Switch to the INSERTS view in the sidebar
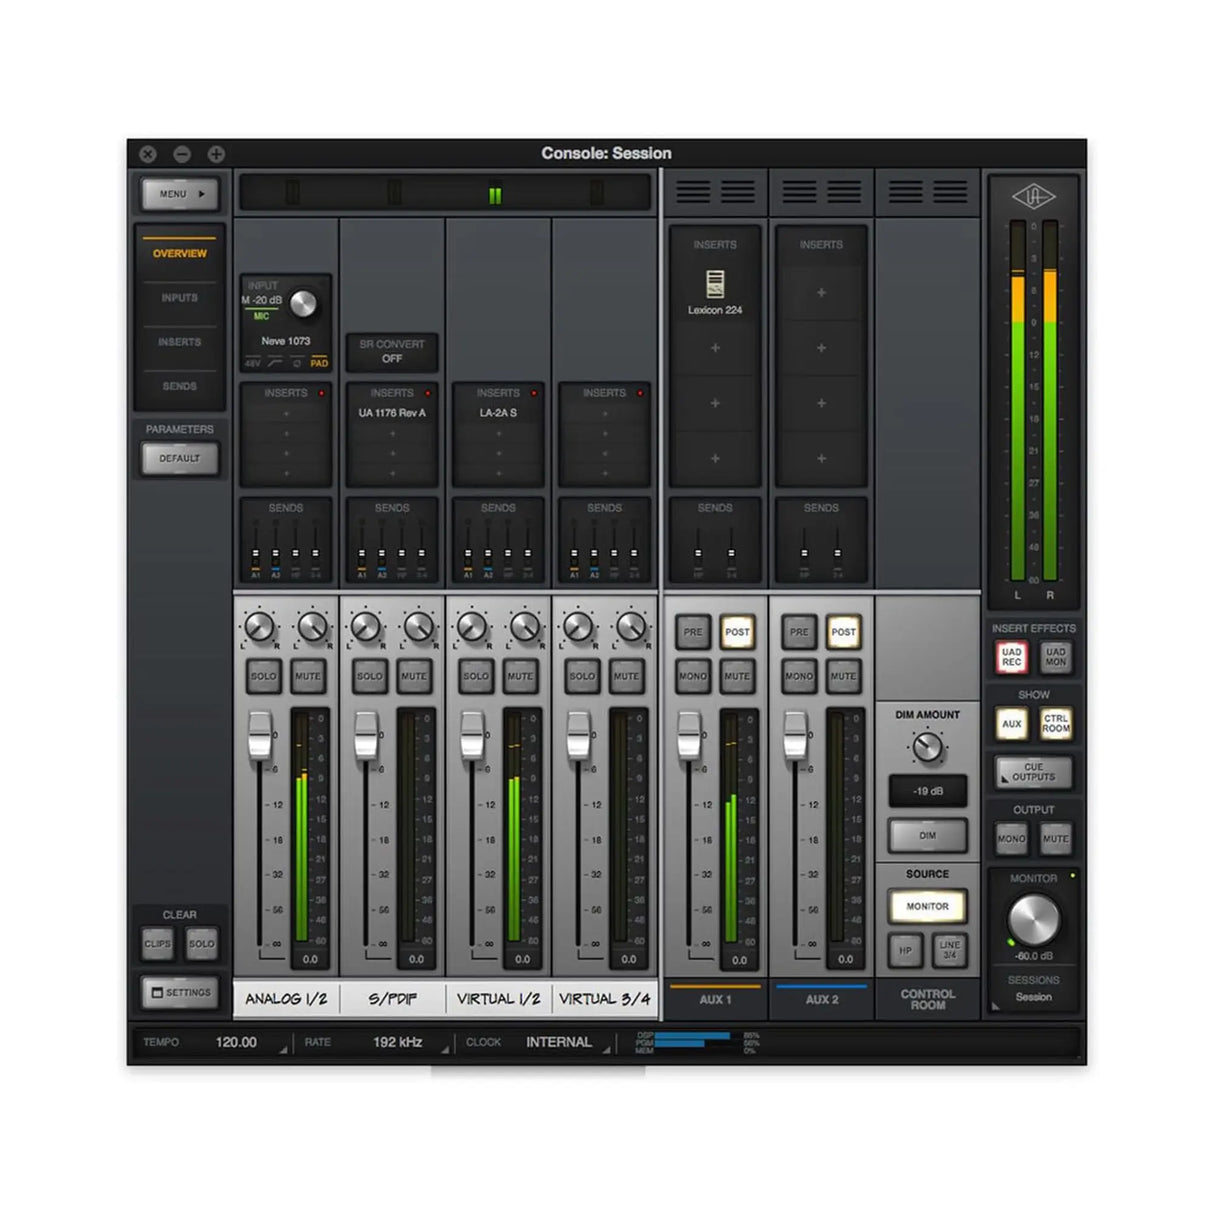 (179, 342)
